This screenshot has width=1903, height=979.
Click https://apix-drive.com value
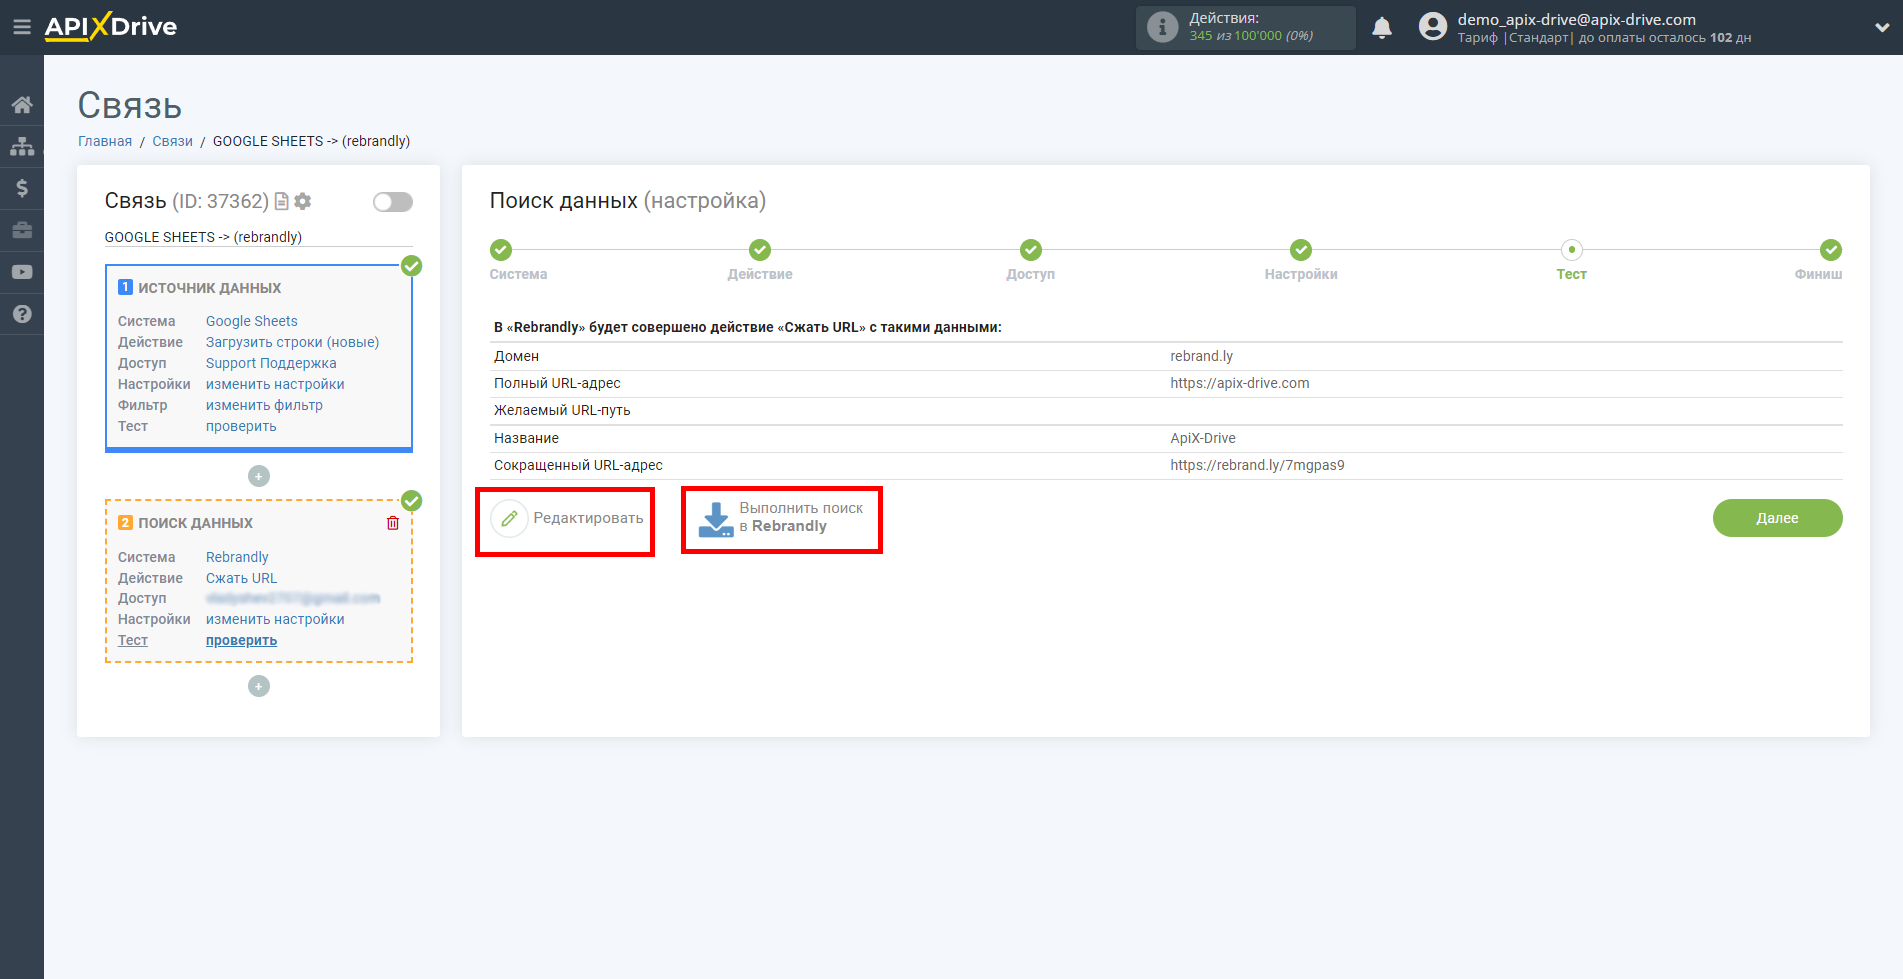coord(1239,383)
